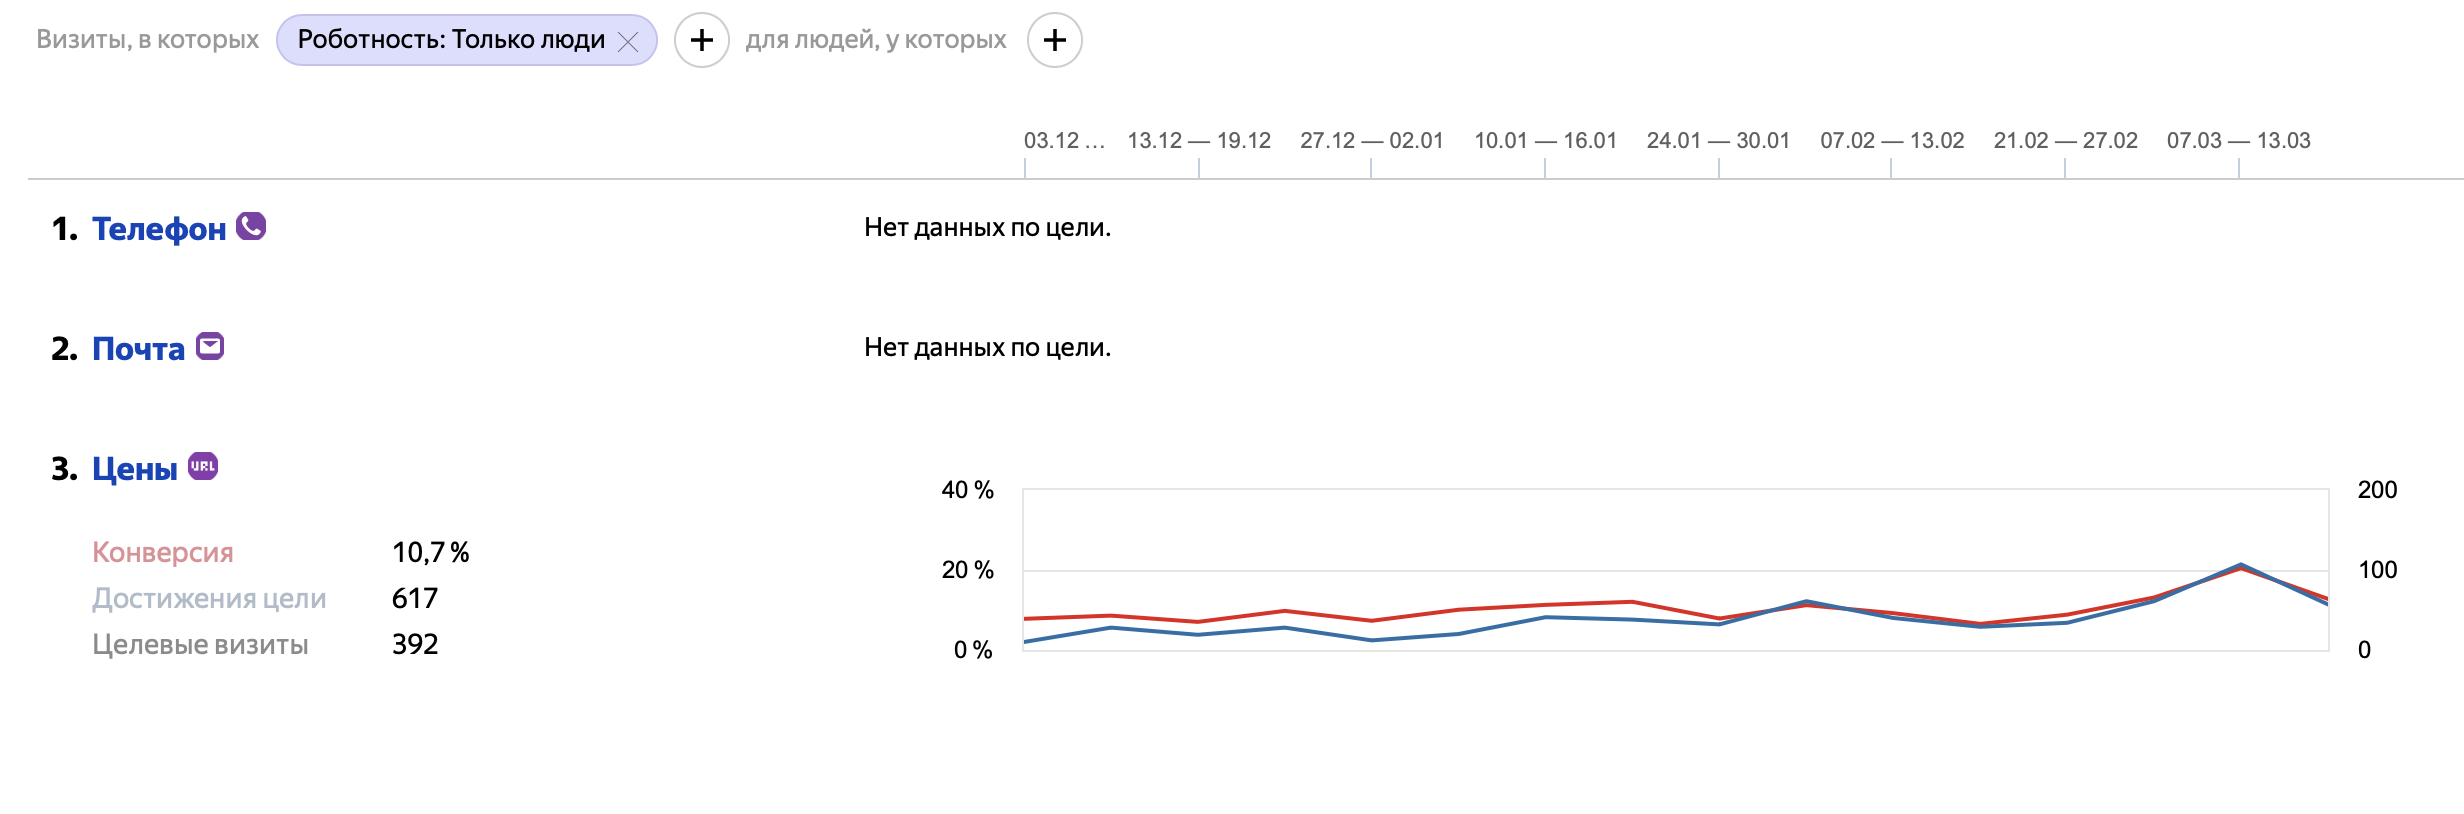Select the 13.12 — 19.12 week marker

[1199, 141]
